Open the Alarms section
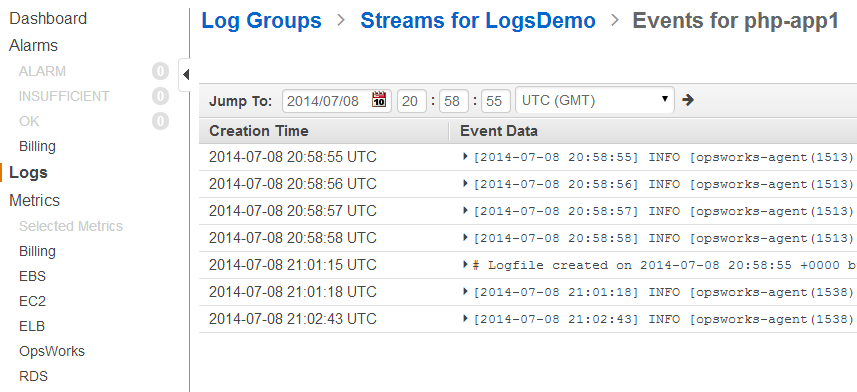Viewport: 857px width, 392px height. coord(33,45)
